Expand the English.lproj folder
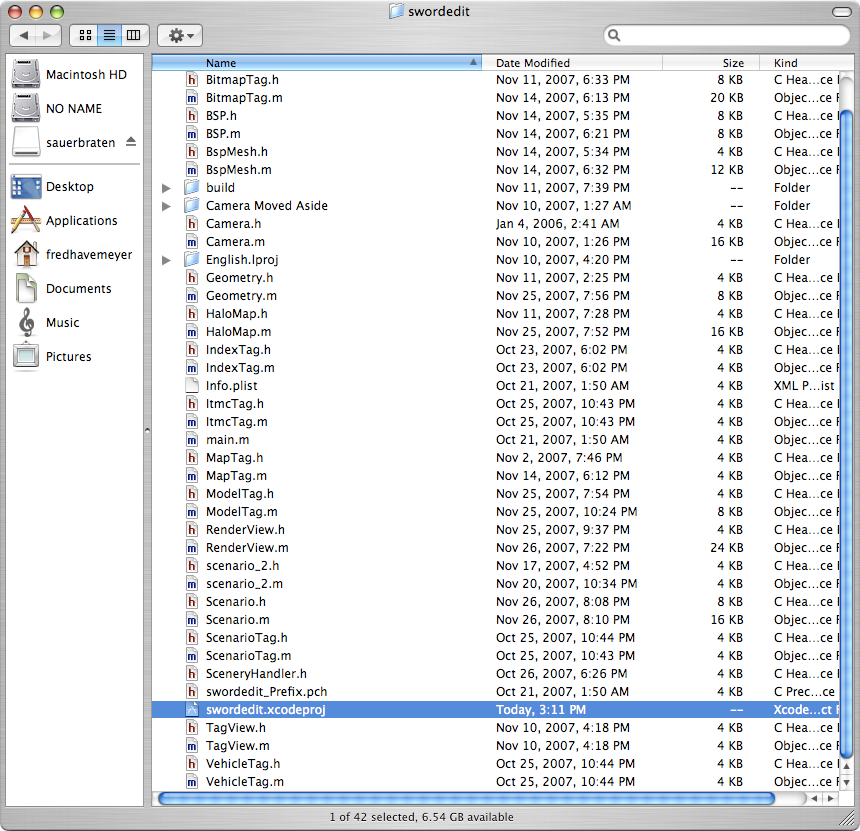Viewport: 860px width, 831px height. [166, 260]
